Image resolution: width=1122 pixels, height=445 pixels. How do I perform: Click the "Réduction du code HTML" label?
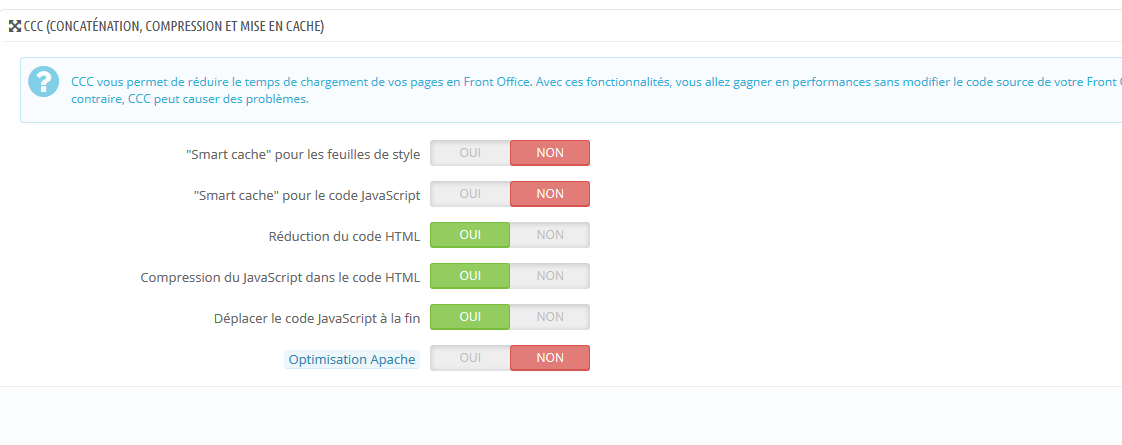pyautogui.click(x=344, y=236)
